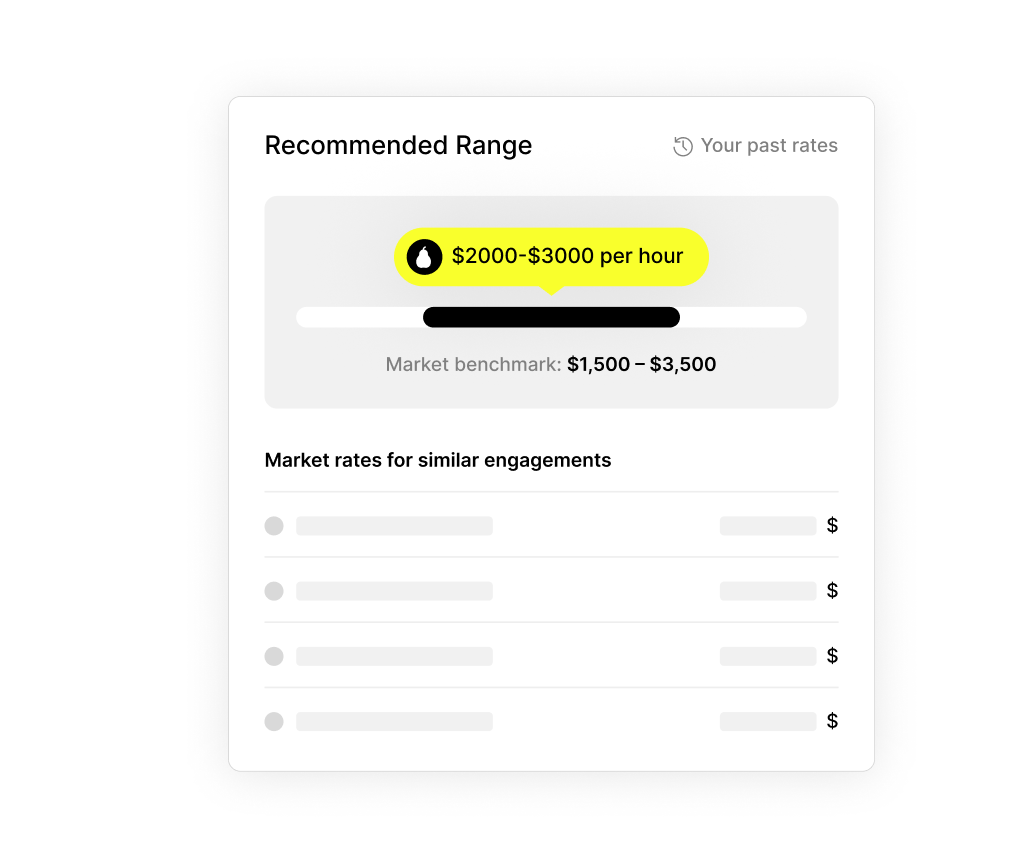Click the yellow $2000-$3000 per hour badge
Image resolution: width=1010 pixels, height=868 pixels.
coord(551,256)
